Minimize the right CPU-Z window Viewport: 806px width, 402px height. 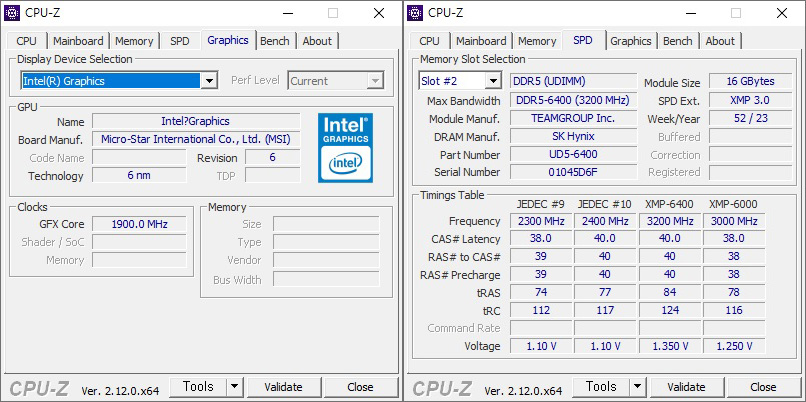click(690, 13)
